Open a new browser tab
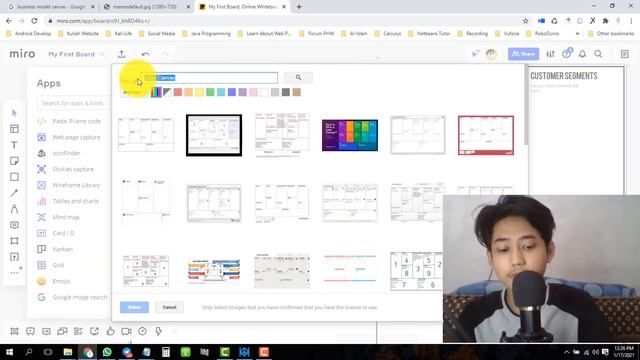This screenshot has width=640, height=360. click(x=299, y=7)
